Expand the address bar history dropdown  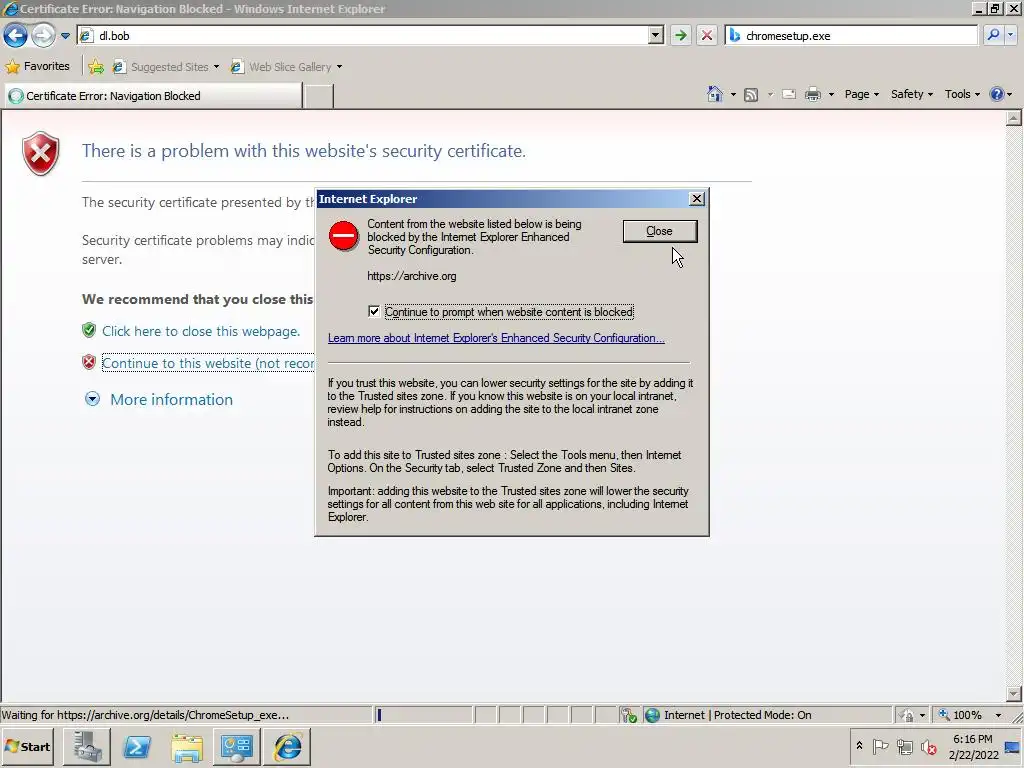(x=656, y=35)
